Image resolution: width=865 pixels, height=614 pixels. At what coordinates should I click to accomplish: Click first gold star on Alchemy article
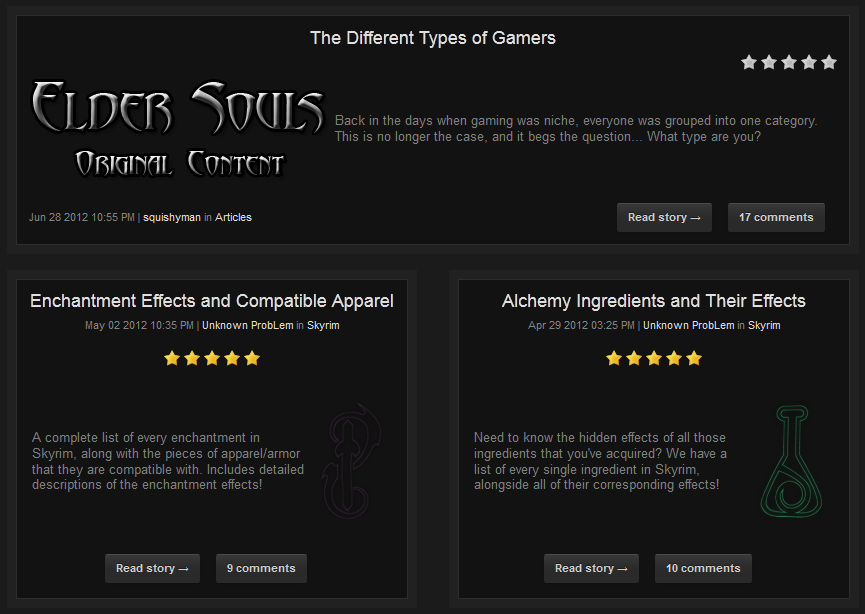pyautogui.click(x=614, y=358)
